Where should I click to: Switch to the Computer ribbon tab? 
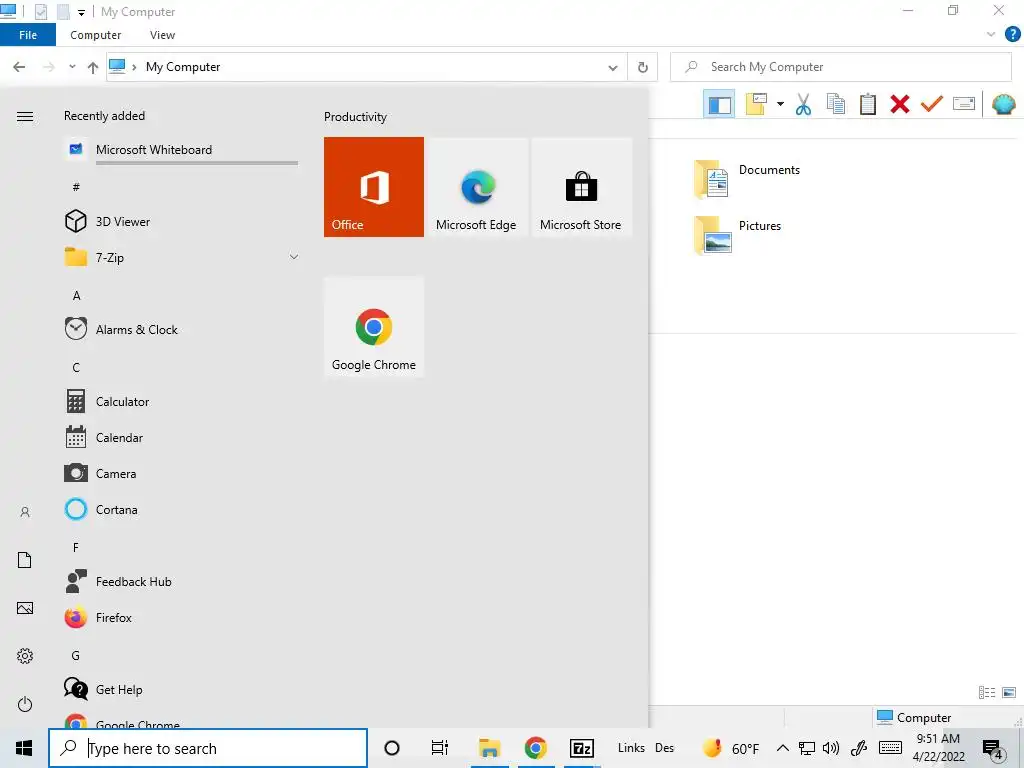coord(95,35)
